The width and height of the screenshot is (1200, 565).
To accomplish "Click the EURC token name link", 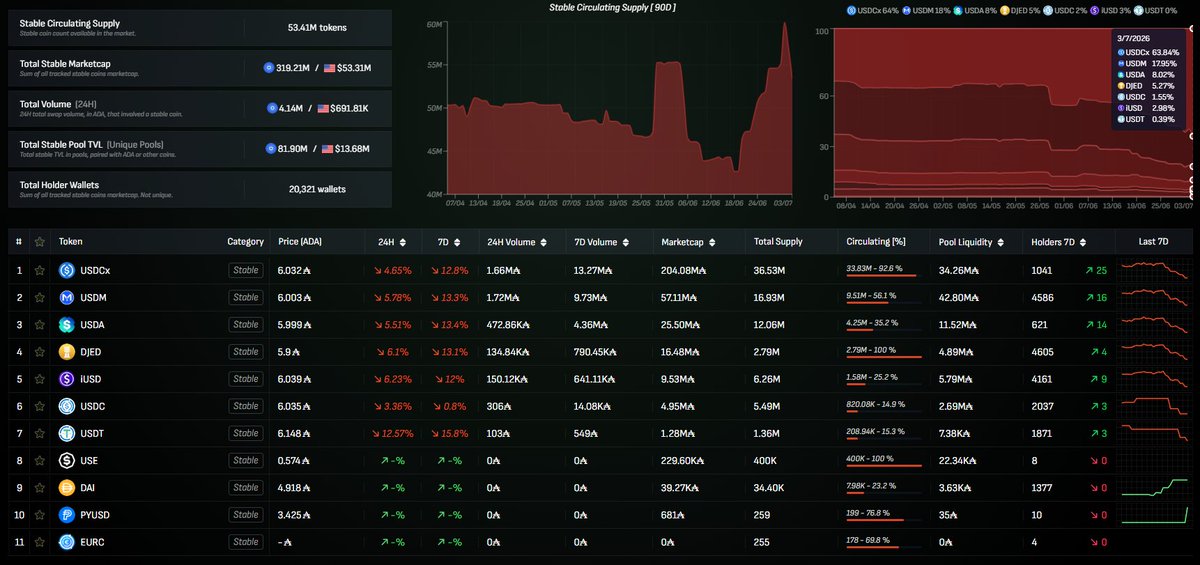I will point(92,542).
